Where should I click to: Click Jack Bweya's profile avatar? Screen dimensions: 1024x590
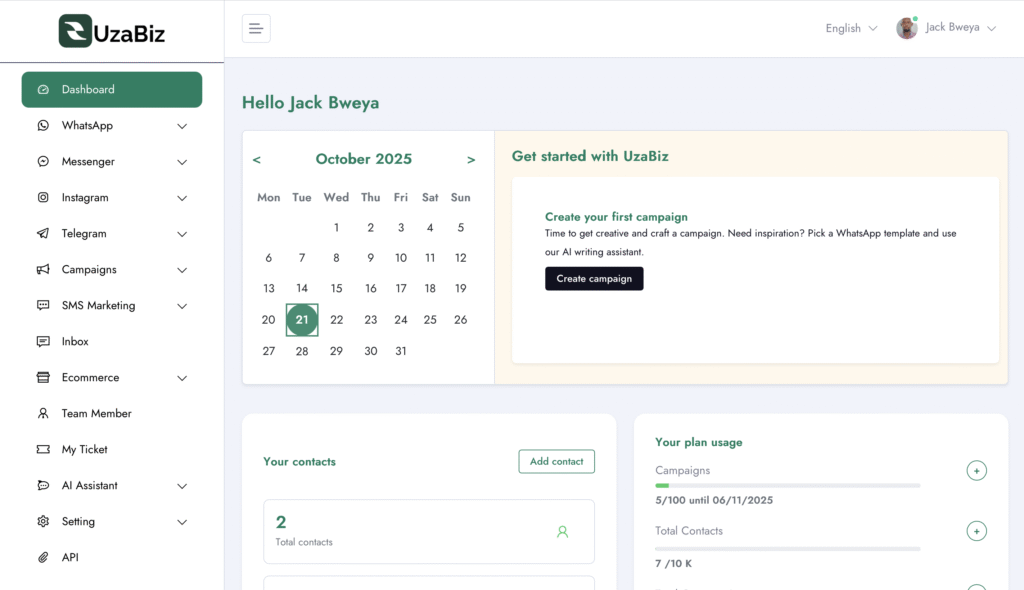907,28
